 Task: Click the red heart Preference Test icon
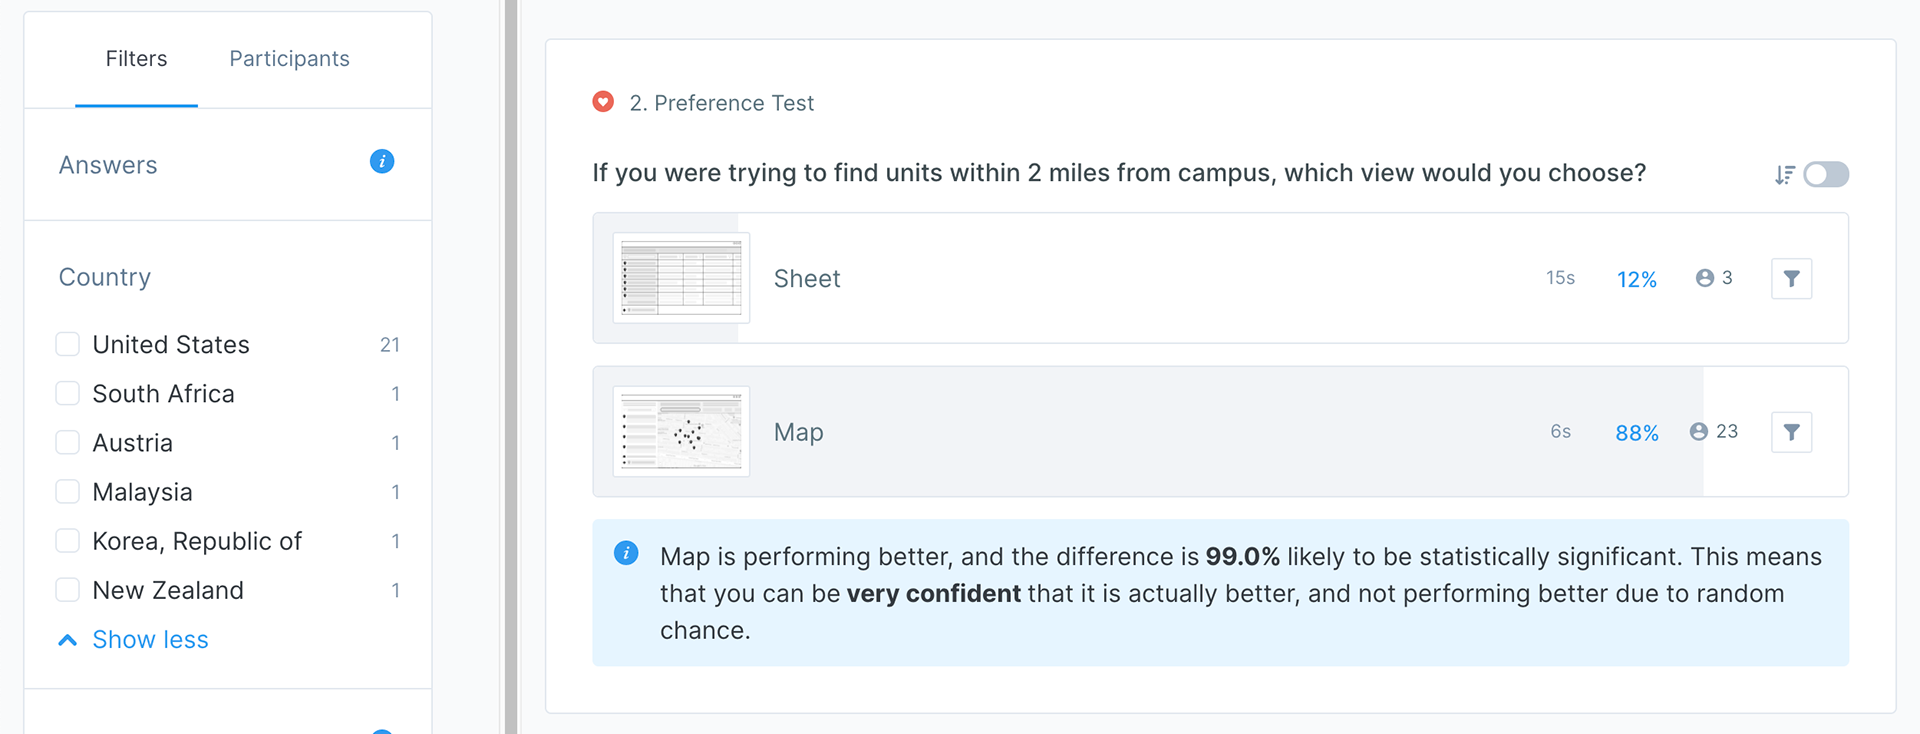pyautogui.click(x=603, y=102)
